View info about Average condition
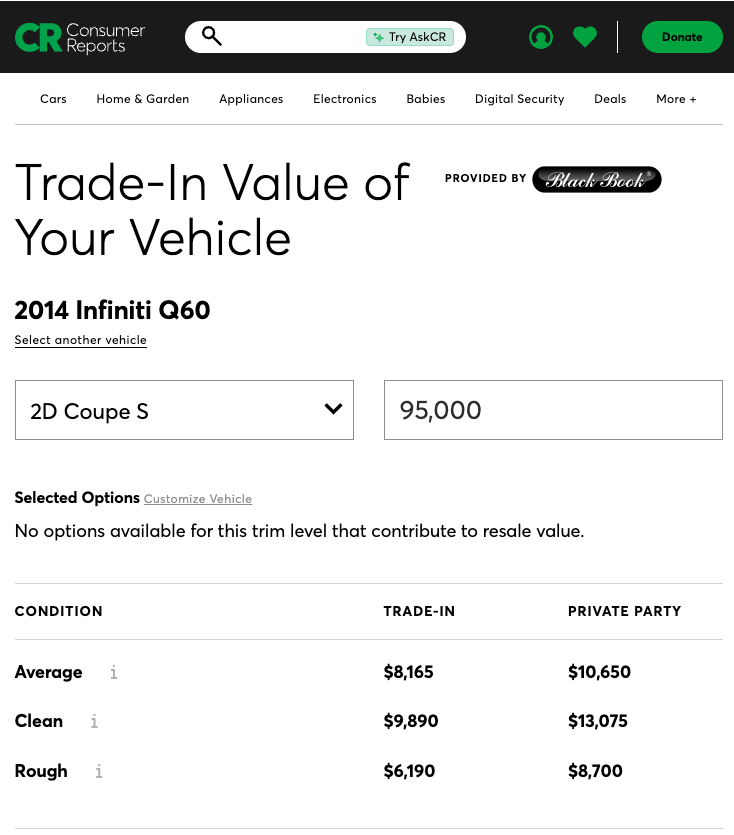734x835 pixels. coord(113,672)
